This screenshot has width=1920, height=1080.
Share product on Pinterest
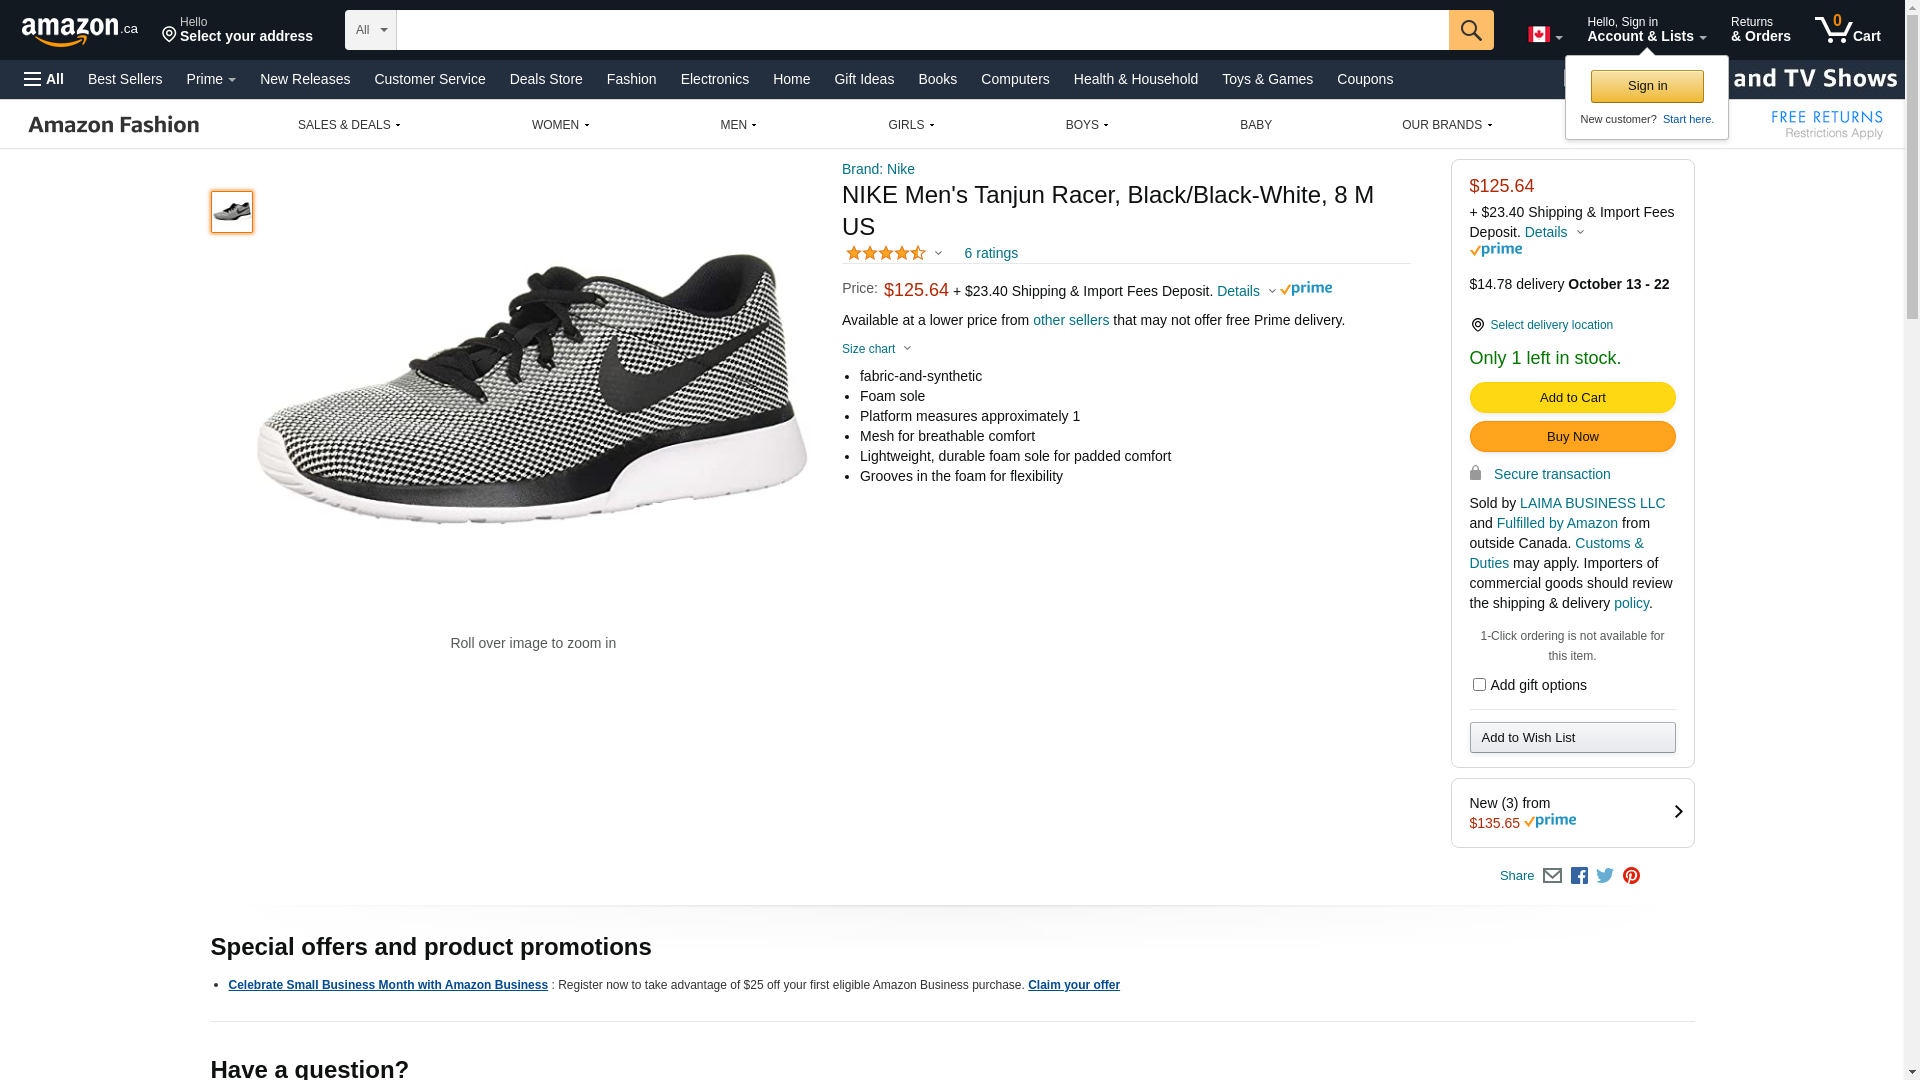(x=1631, y=876)
